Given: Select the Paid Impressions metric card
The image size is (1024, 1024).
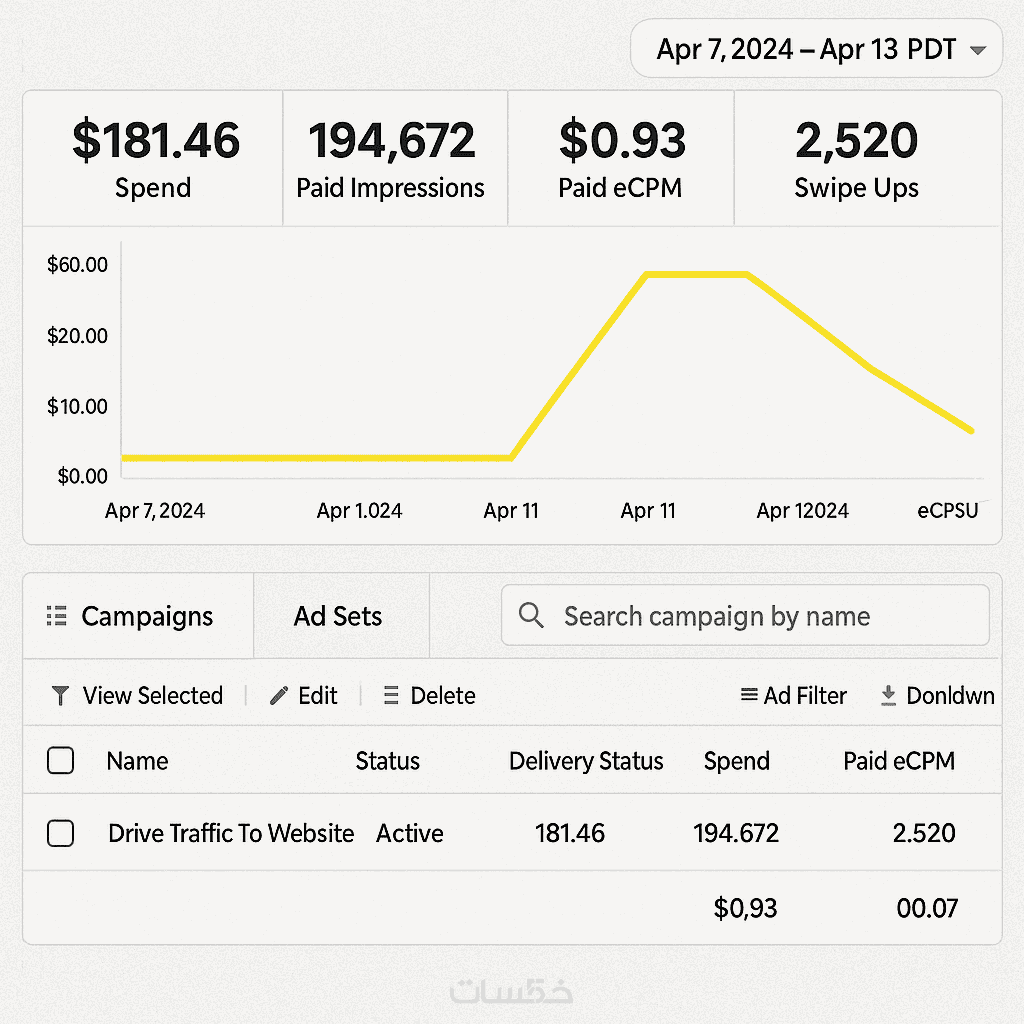Looking at the screenshot, I should click(391, 158).
